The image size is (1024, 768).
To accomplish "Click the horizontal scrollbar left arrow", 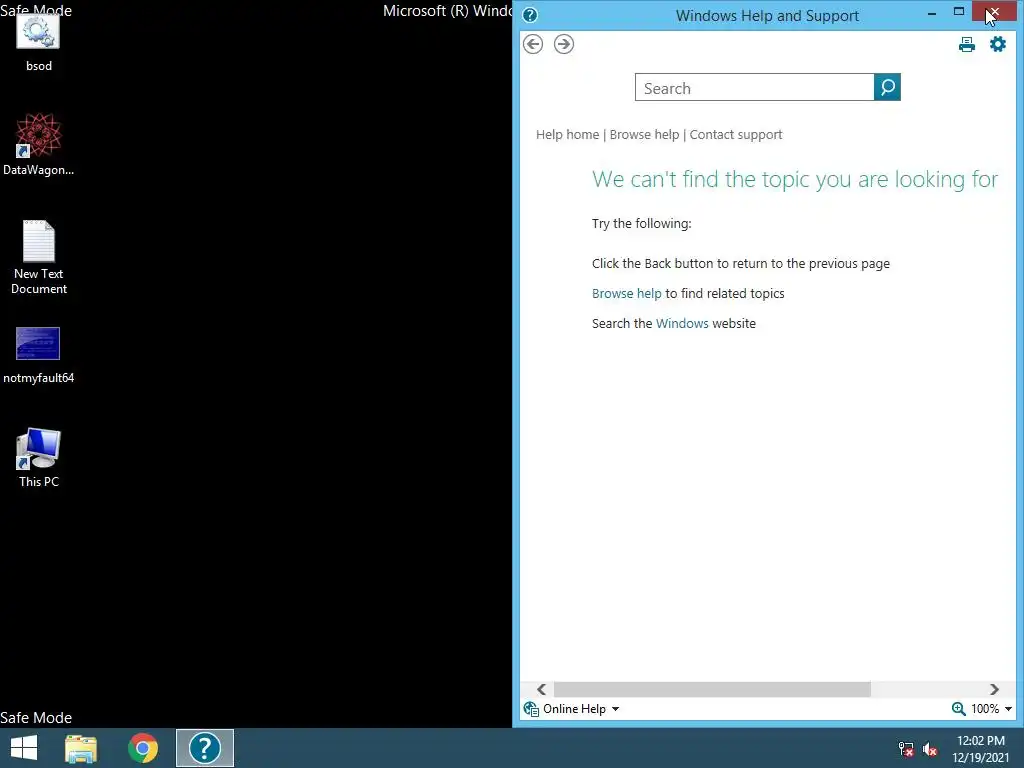I will click(x=541, y=690).
